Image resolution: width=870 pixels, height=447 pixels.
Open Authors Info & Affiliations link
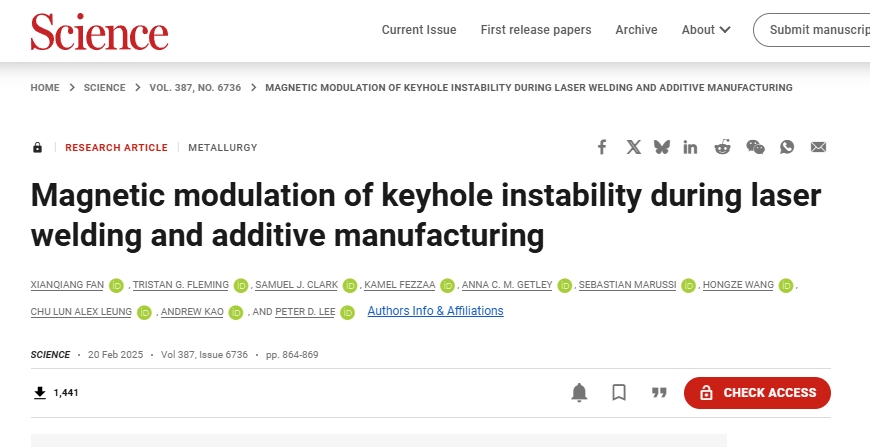click(435, 311)
